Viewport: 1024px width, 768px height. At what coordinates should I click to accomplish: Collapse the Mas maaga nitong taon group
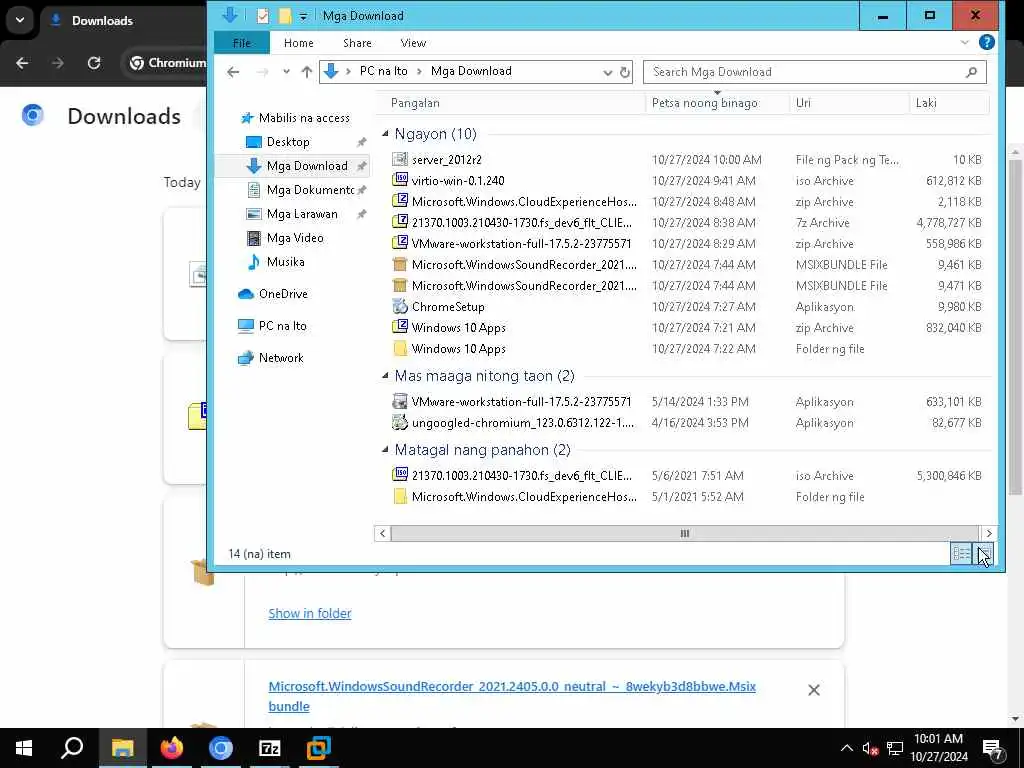[x=385, y=376]
